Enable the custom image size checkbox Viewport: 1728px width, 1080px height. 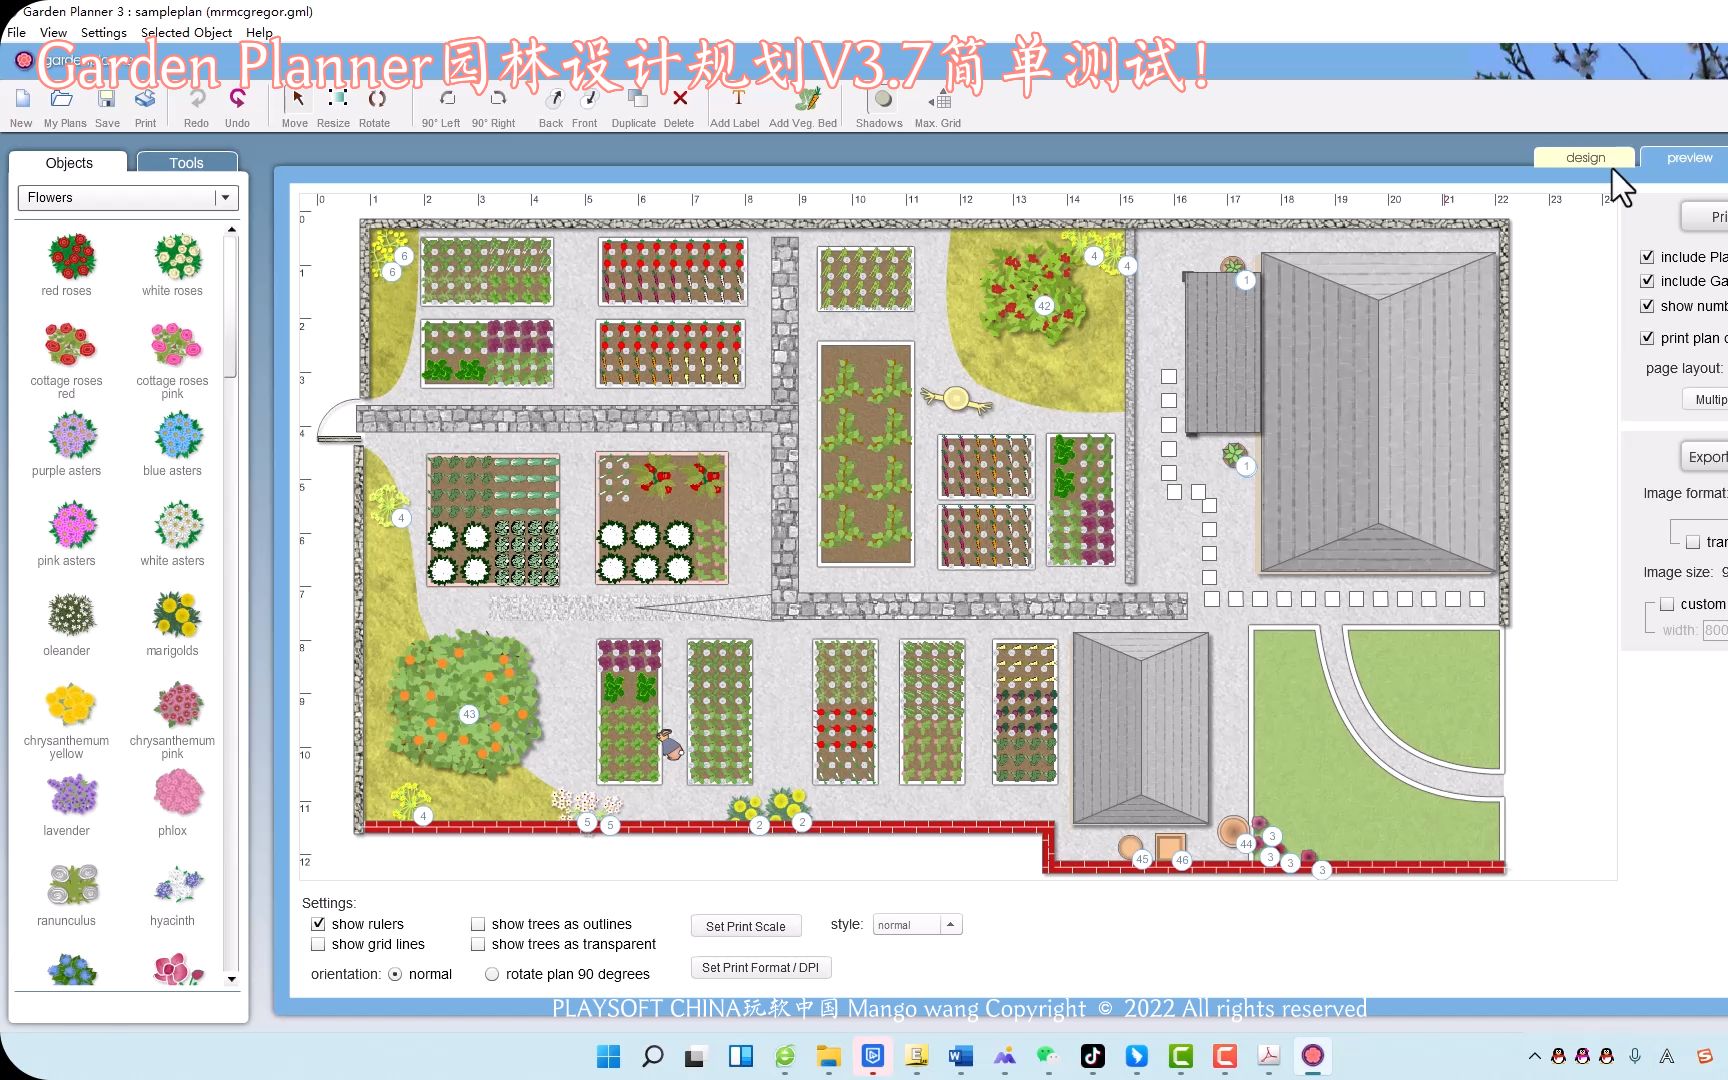coord(1667,604)
